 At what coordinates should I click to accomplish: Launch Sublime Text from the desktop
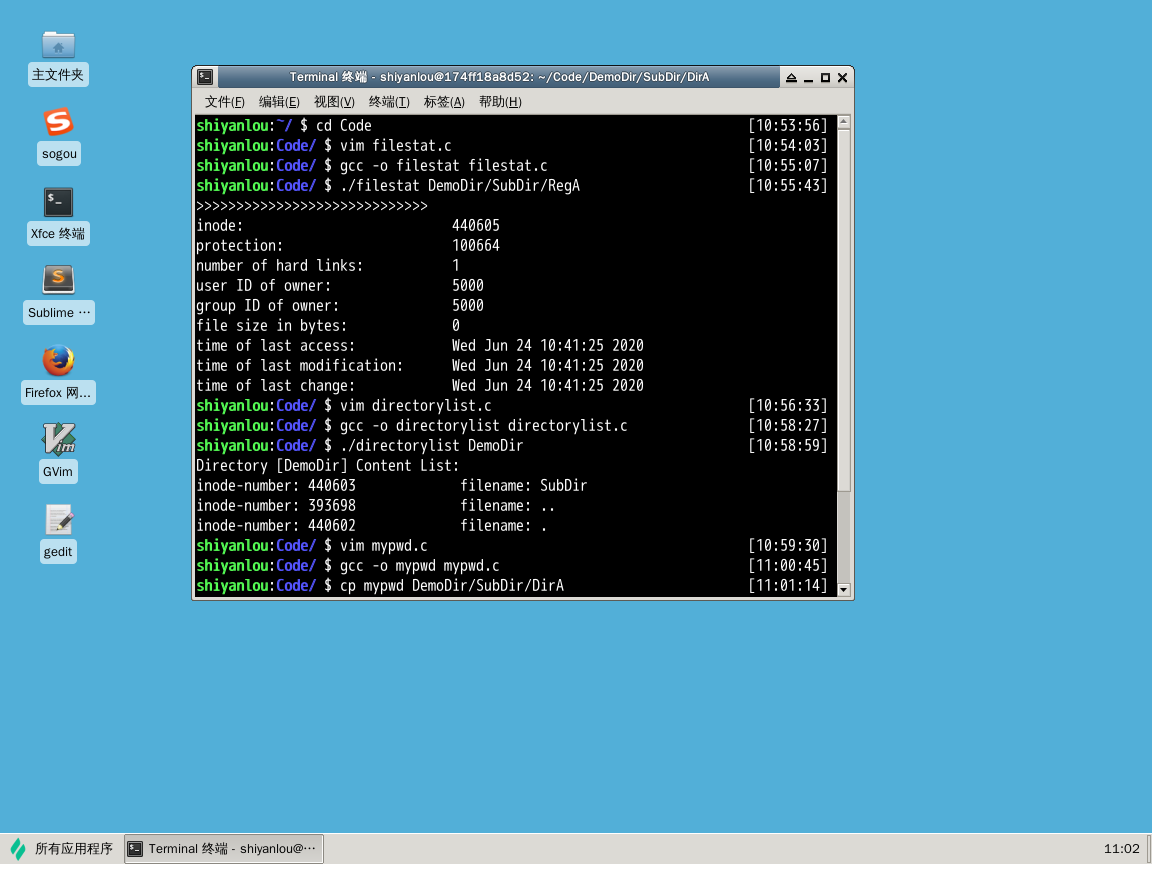tap(58, 281)
